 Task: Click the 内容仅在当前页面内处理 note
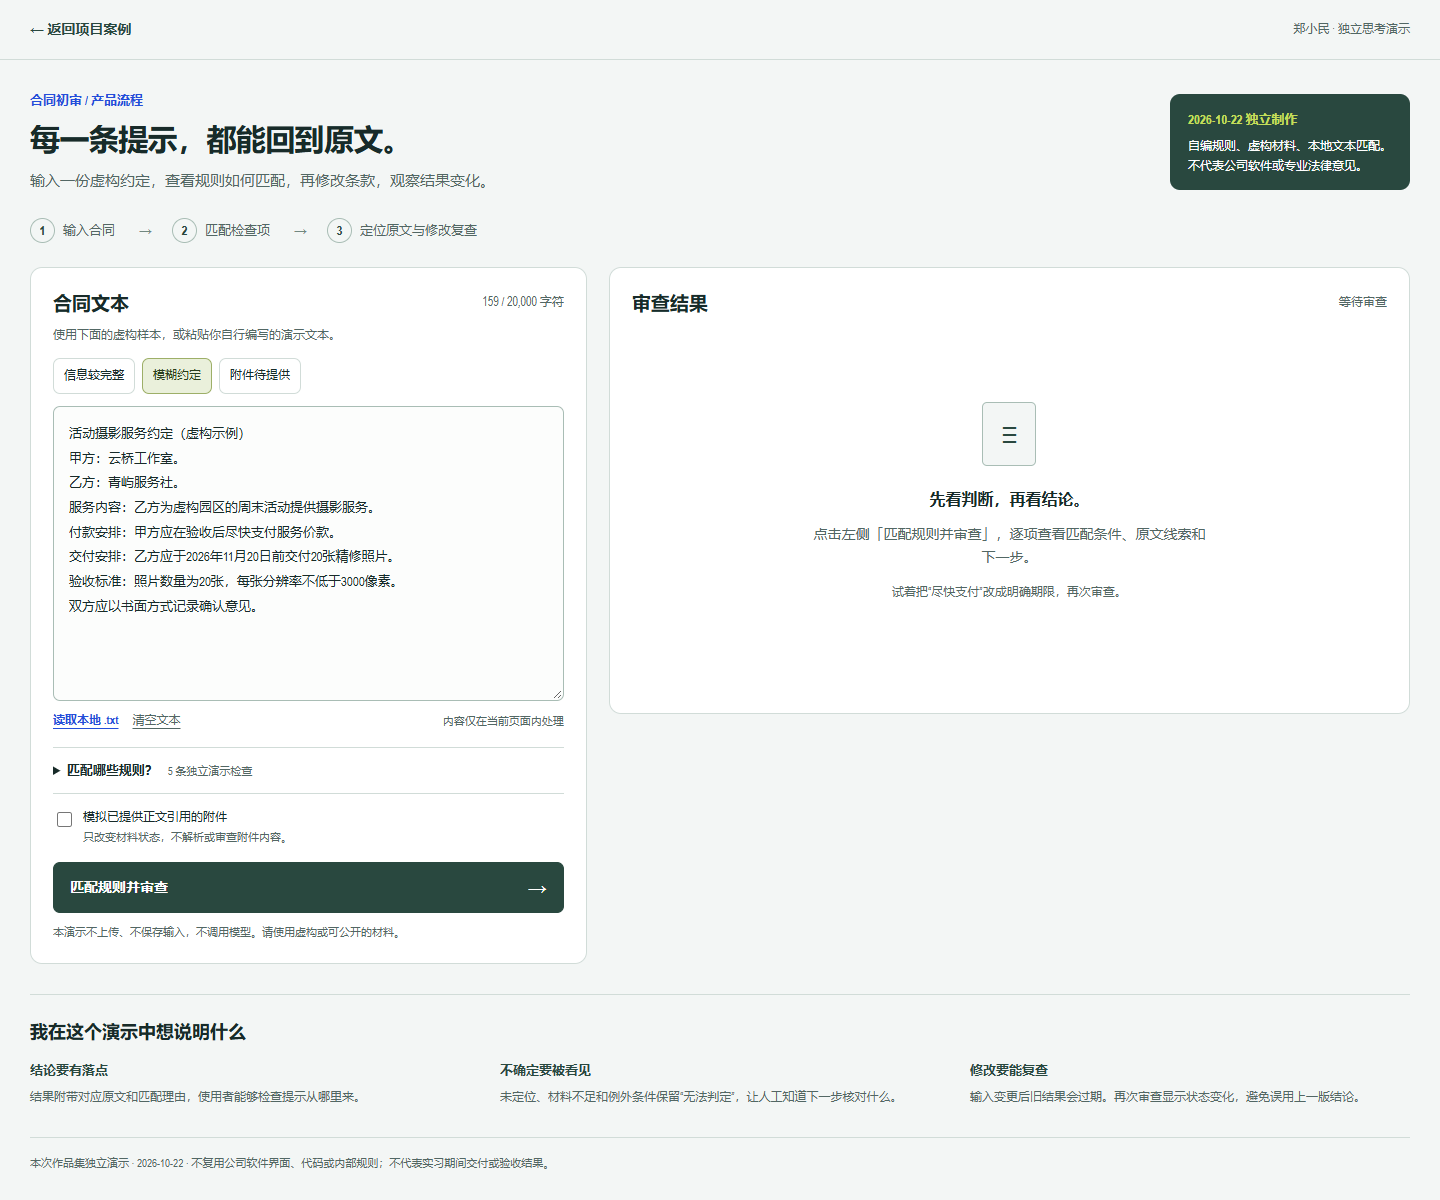tap(503, 721)
